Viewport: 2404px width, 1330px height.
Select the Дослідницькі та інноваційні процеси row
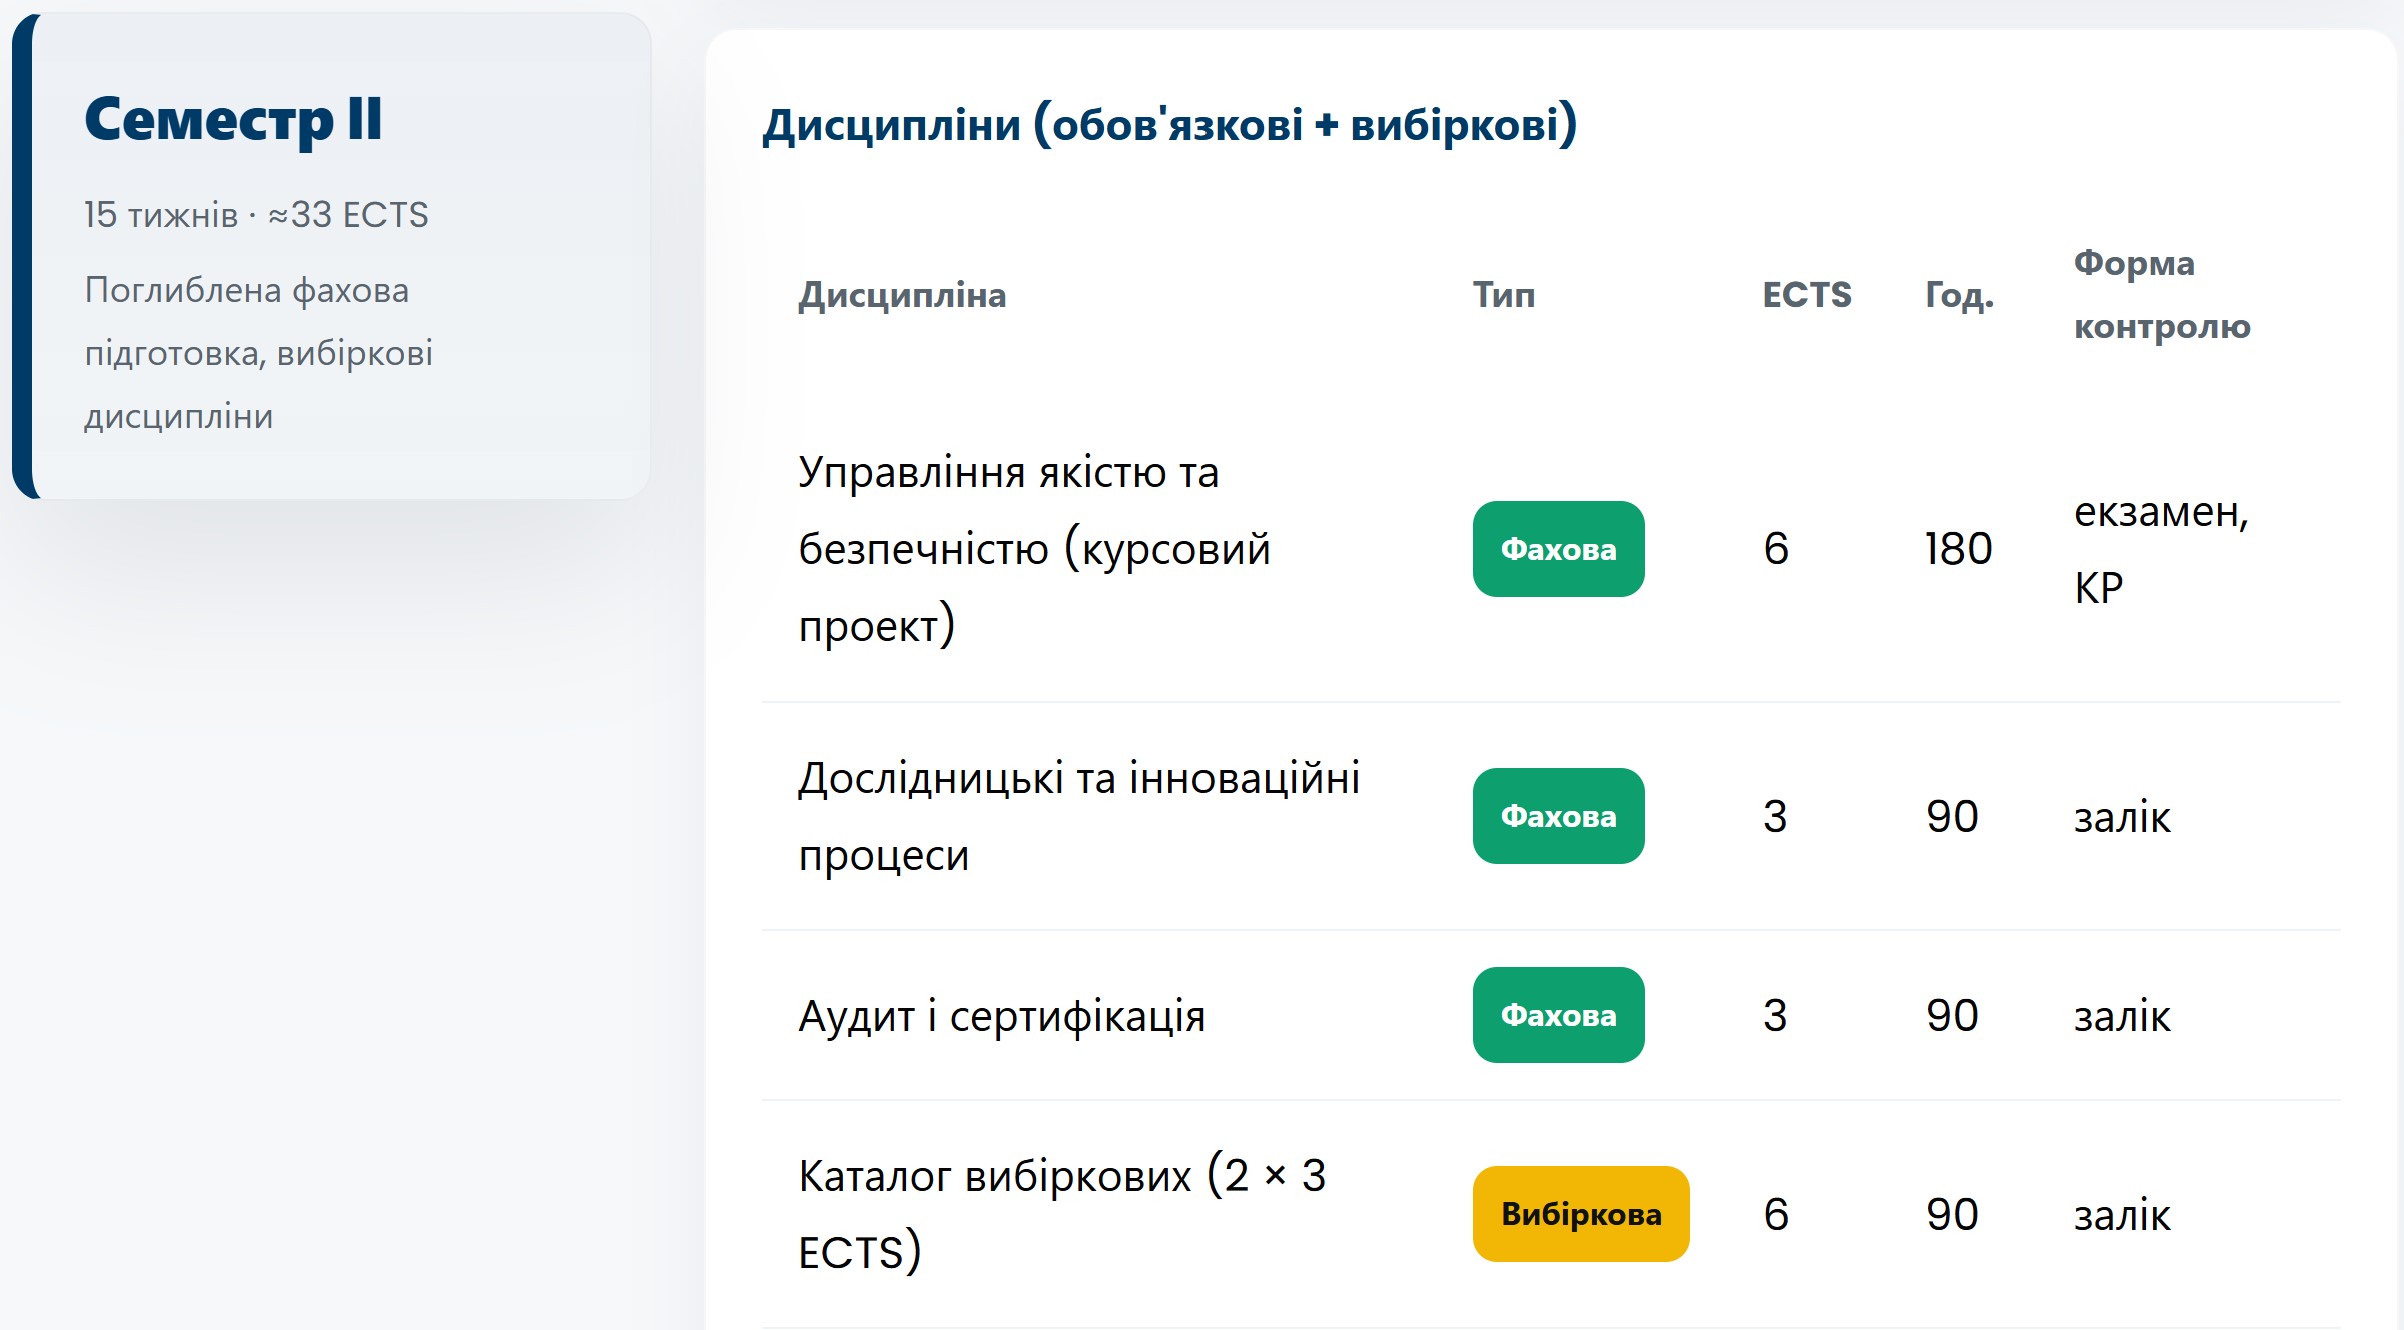(x=1078, y=816)
